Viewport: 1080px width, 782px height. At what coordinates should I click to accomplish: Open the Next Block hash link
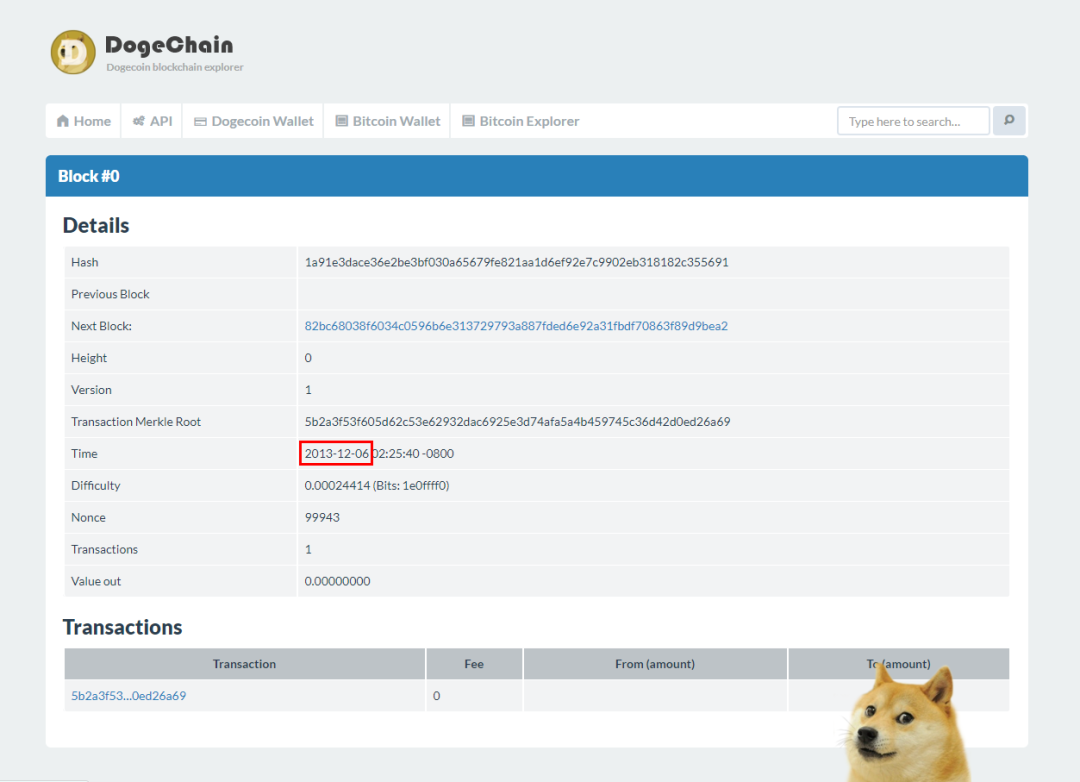click(516, 326)
